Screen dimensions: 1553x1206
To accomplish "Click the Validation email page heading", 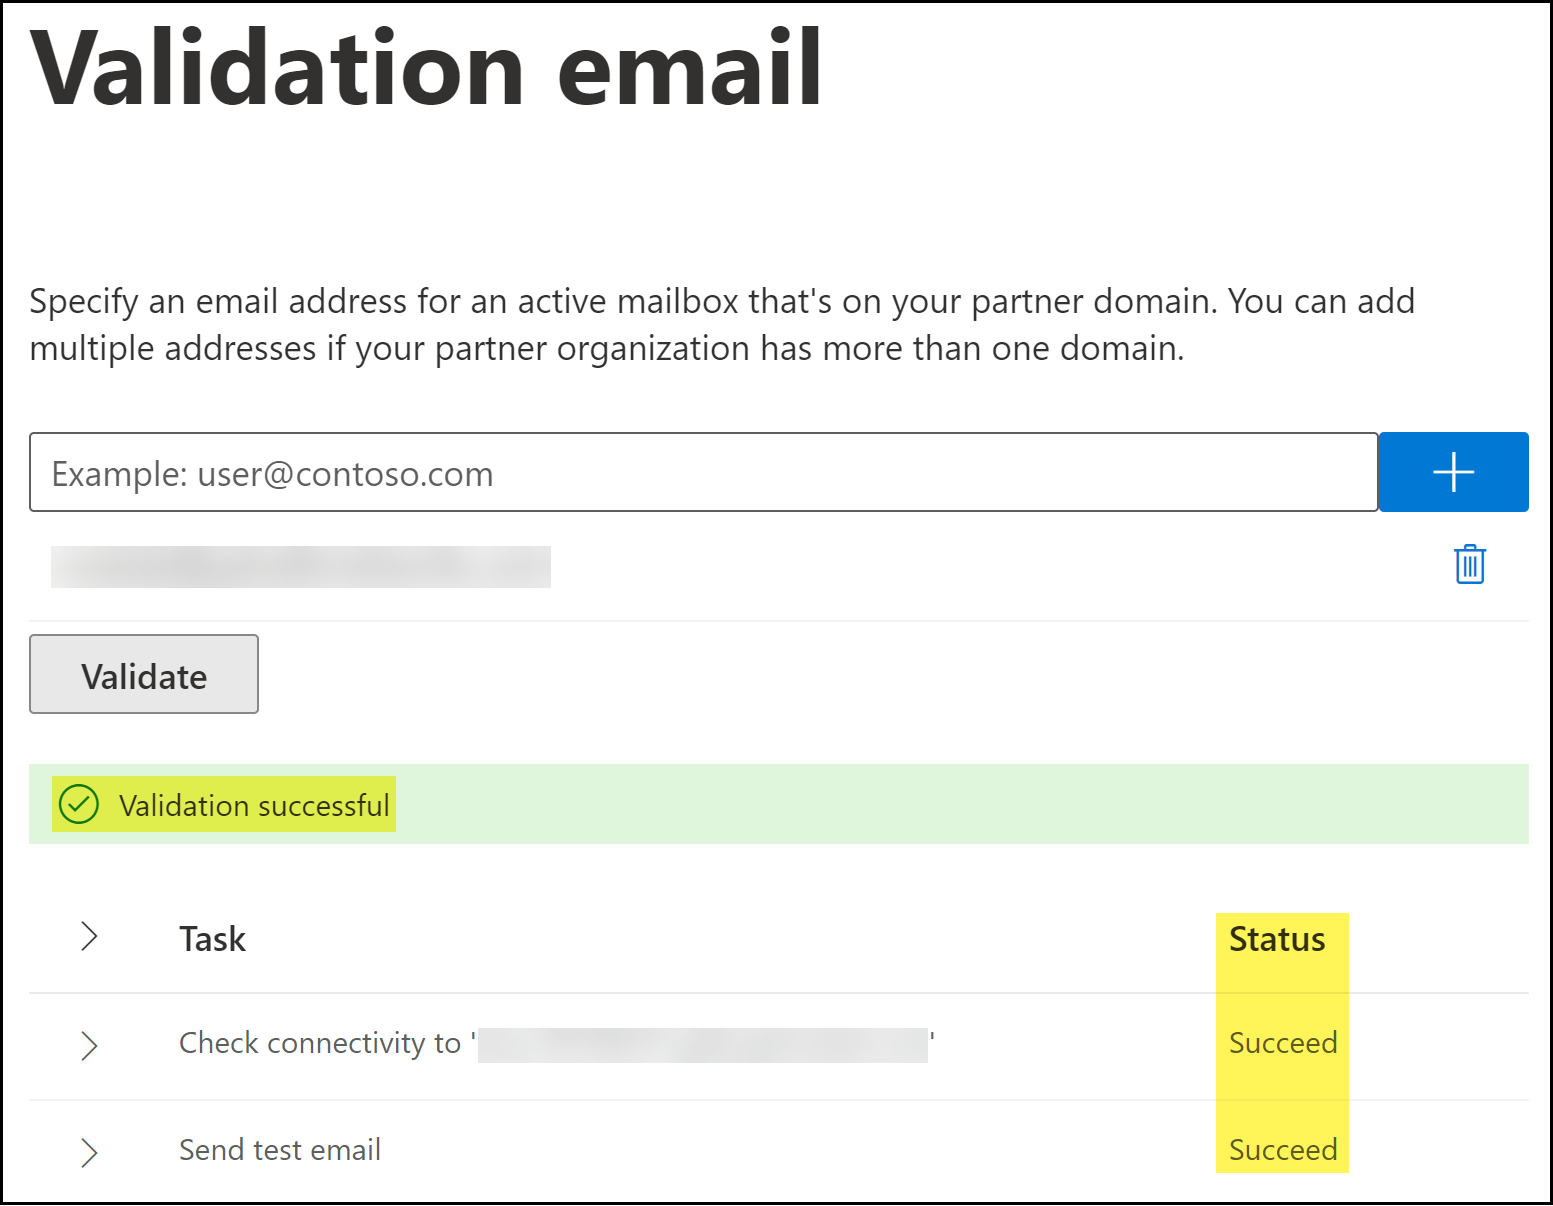I will 426,68.
